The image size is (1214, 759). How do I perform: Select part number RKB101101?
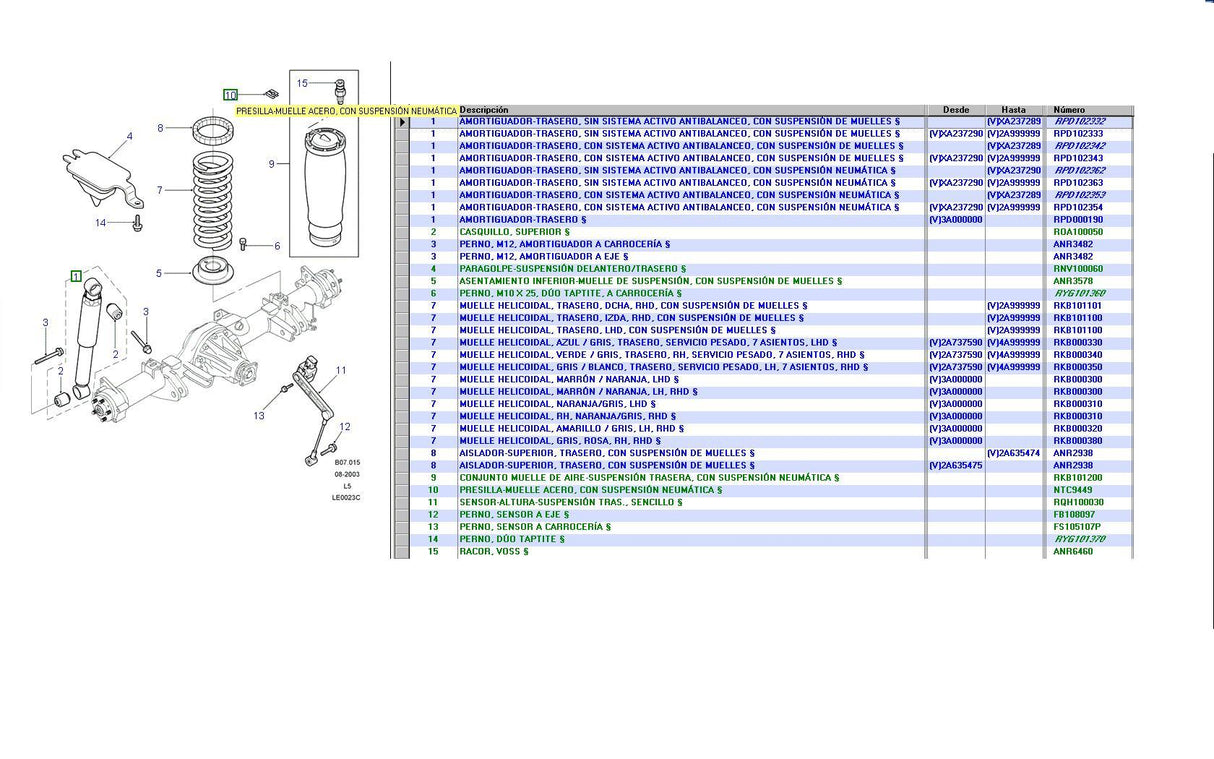[1078, 306]
